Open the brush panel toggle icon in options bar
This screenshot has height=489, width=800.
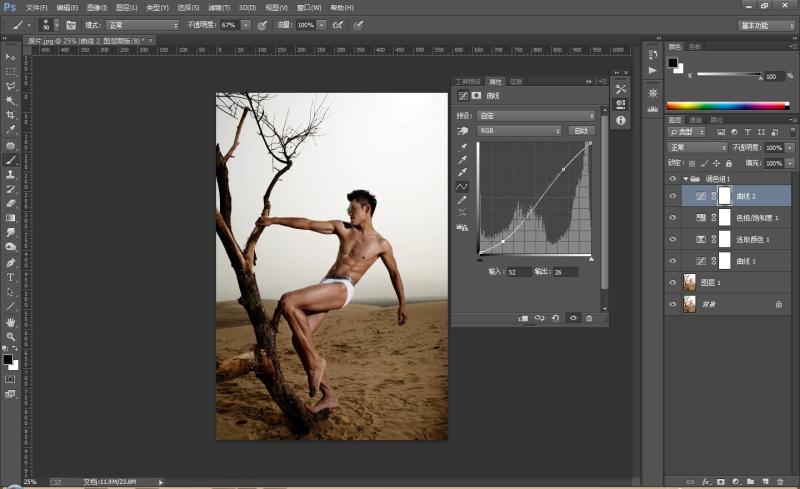pyautogui.click(x=71, y=25)
